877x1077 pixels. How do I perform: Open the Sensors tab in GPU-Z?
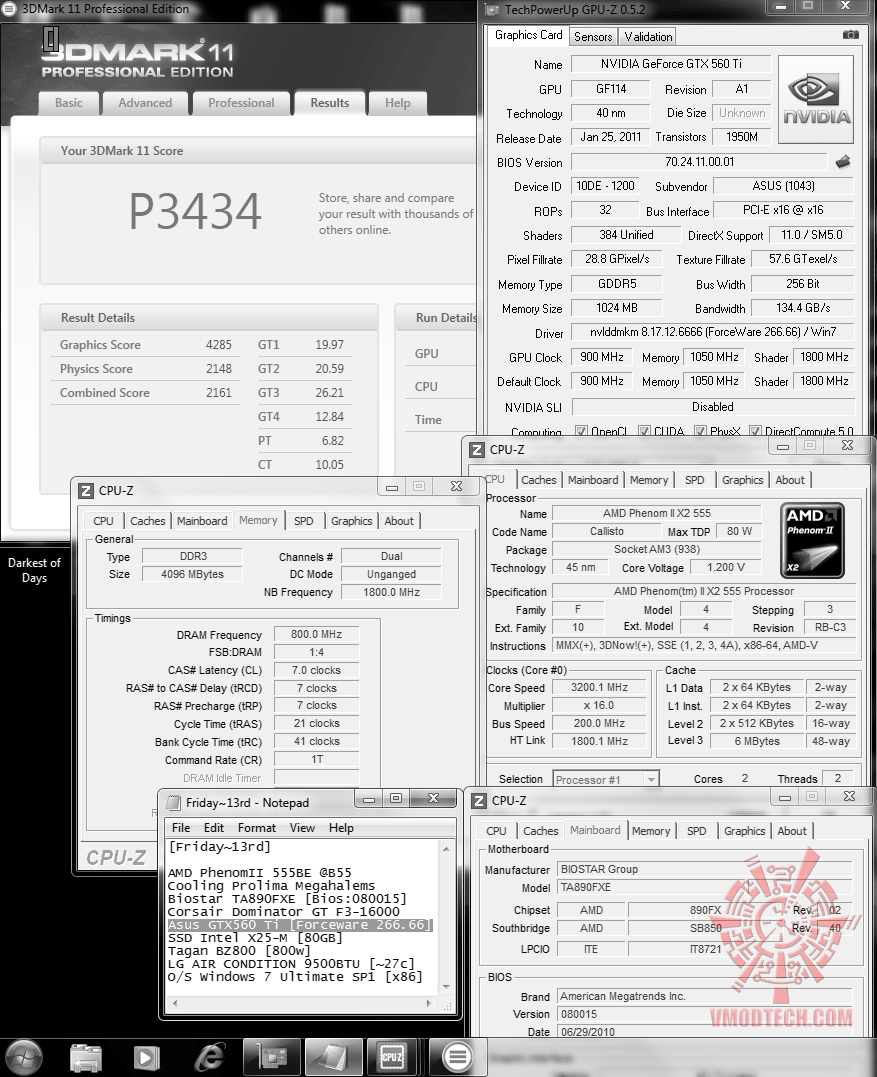pyautogui.click(x=593, y=37)
